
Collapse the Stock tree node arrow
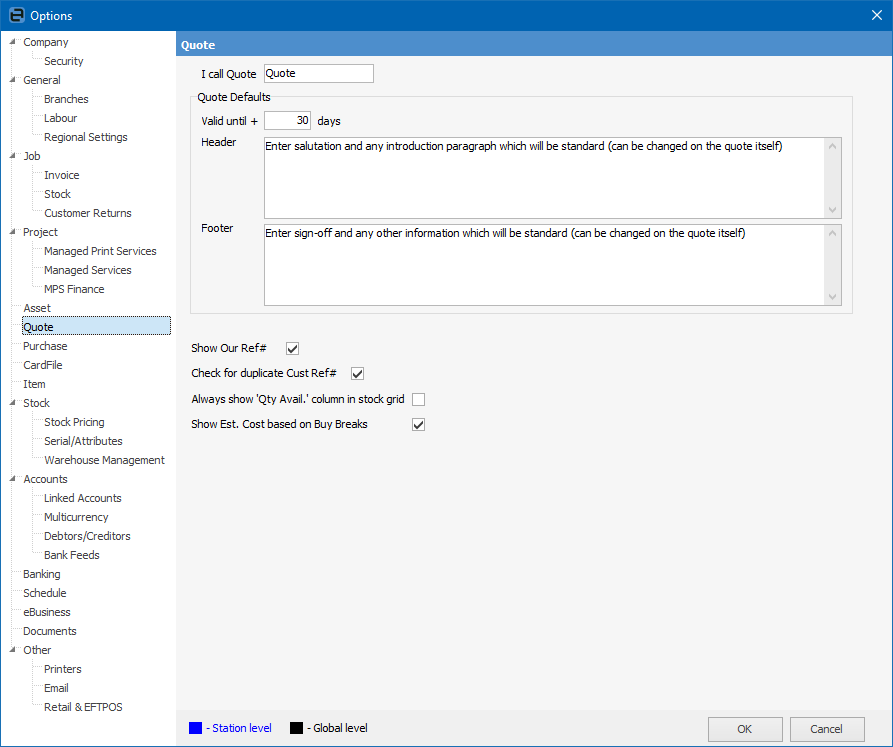[12, 403]
